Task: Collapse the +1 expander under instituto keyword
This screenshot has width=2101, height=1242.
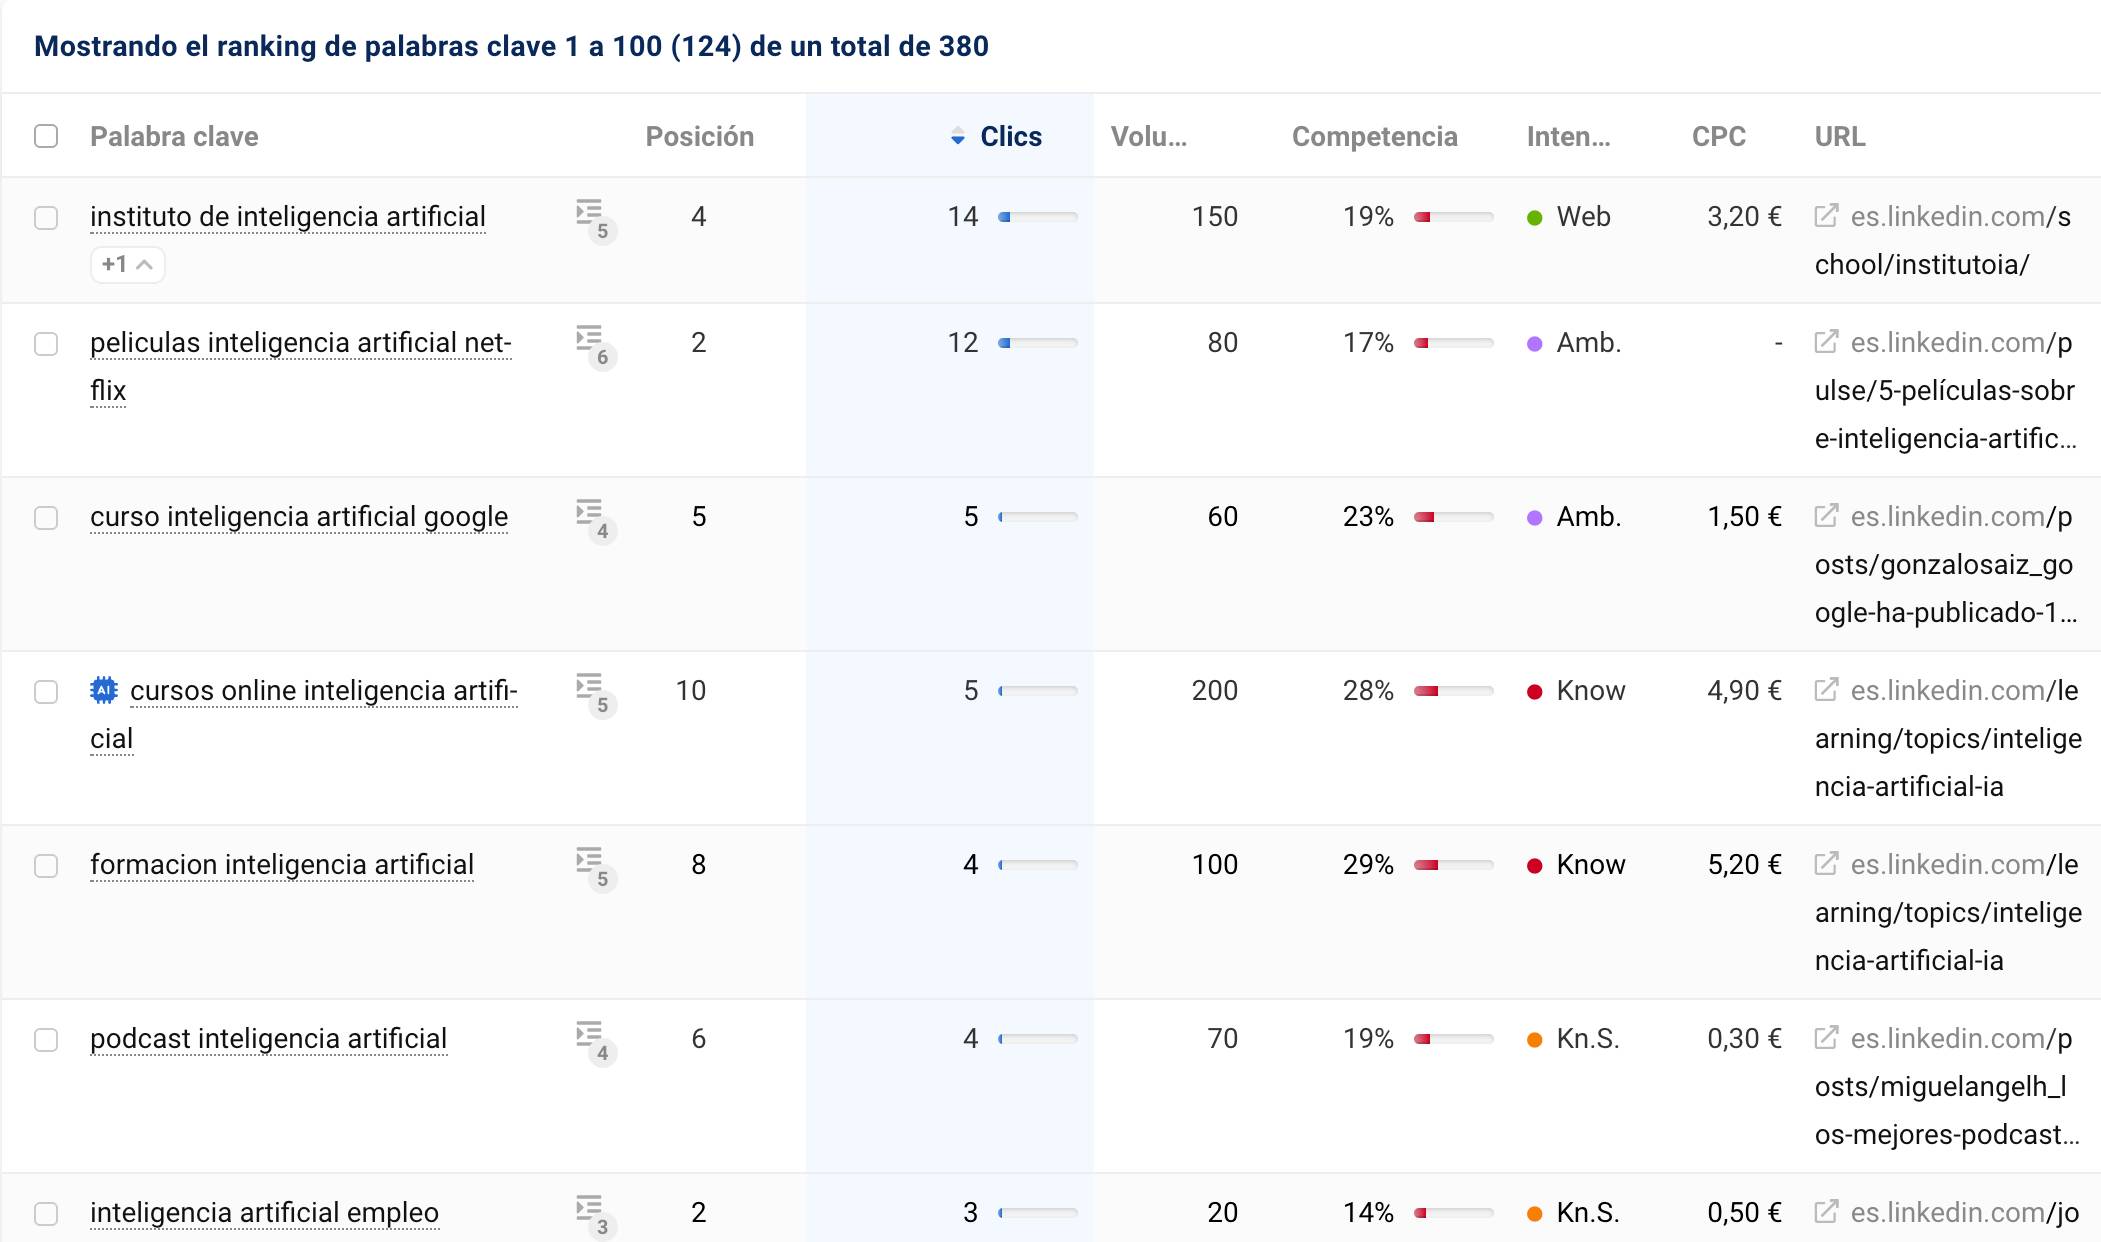Action: coord(127,265)
